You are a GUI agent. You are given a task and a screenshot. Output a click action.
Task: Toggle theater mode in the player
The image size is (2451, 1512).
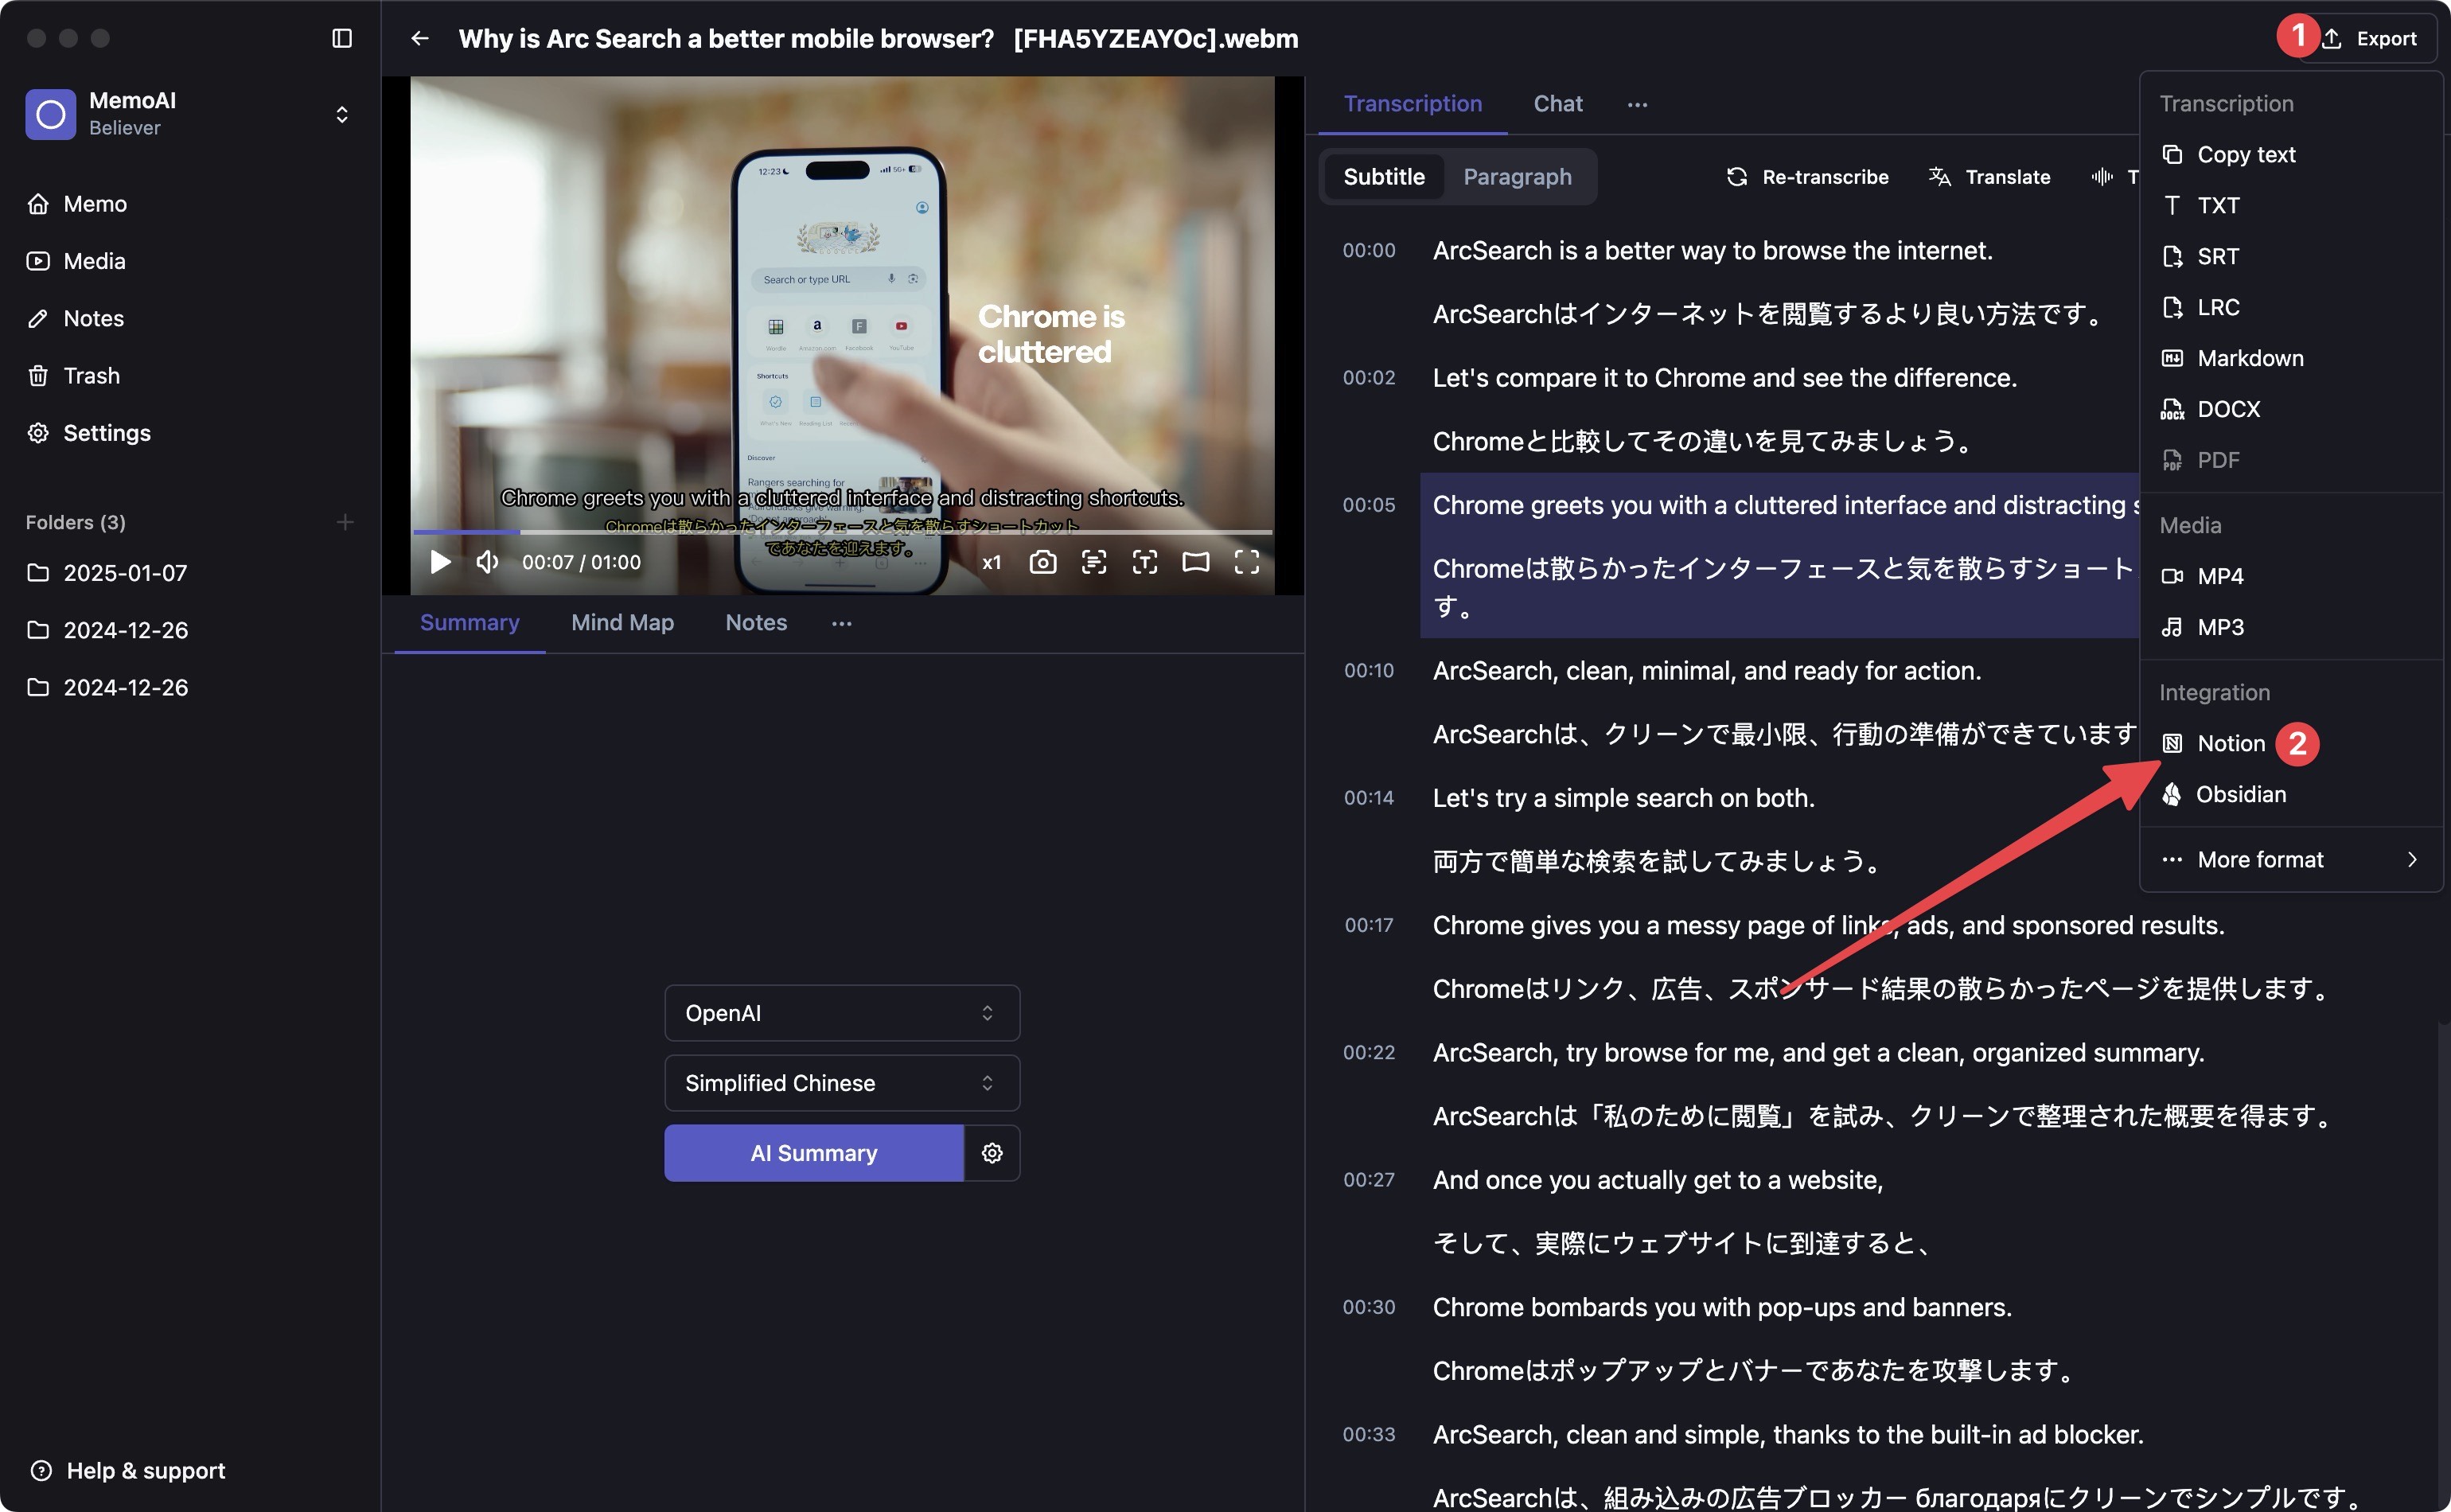click(1196, 562)
